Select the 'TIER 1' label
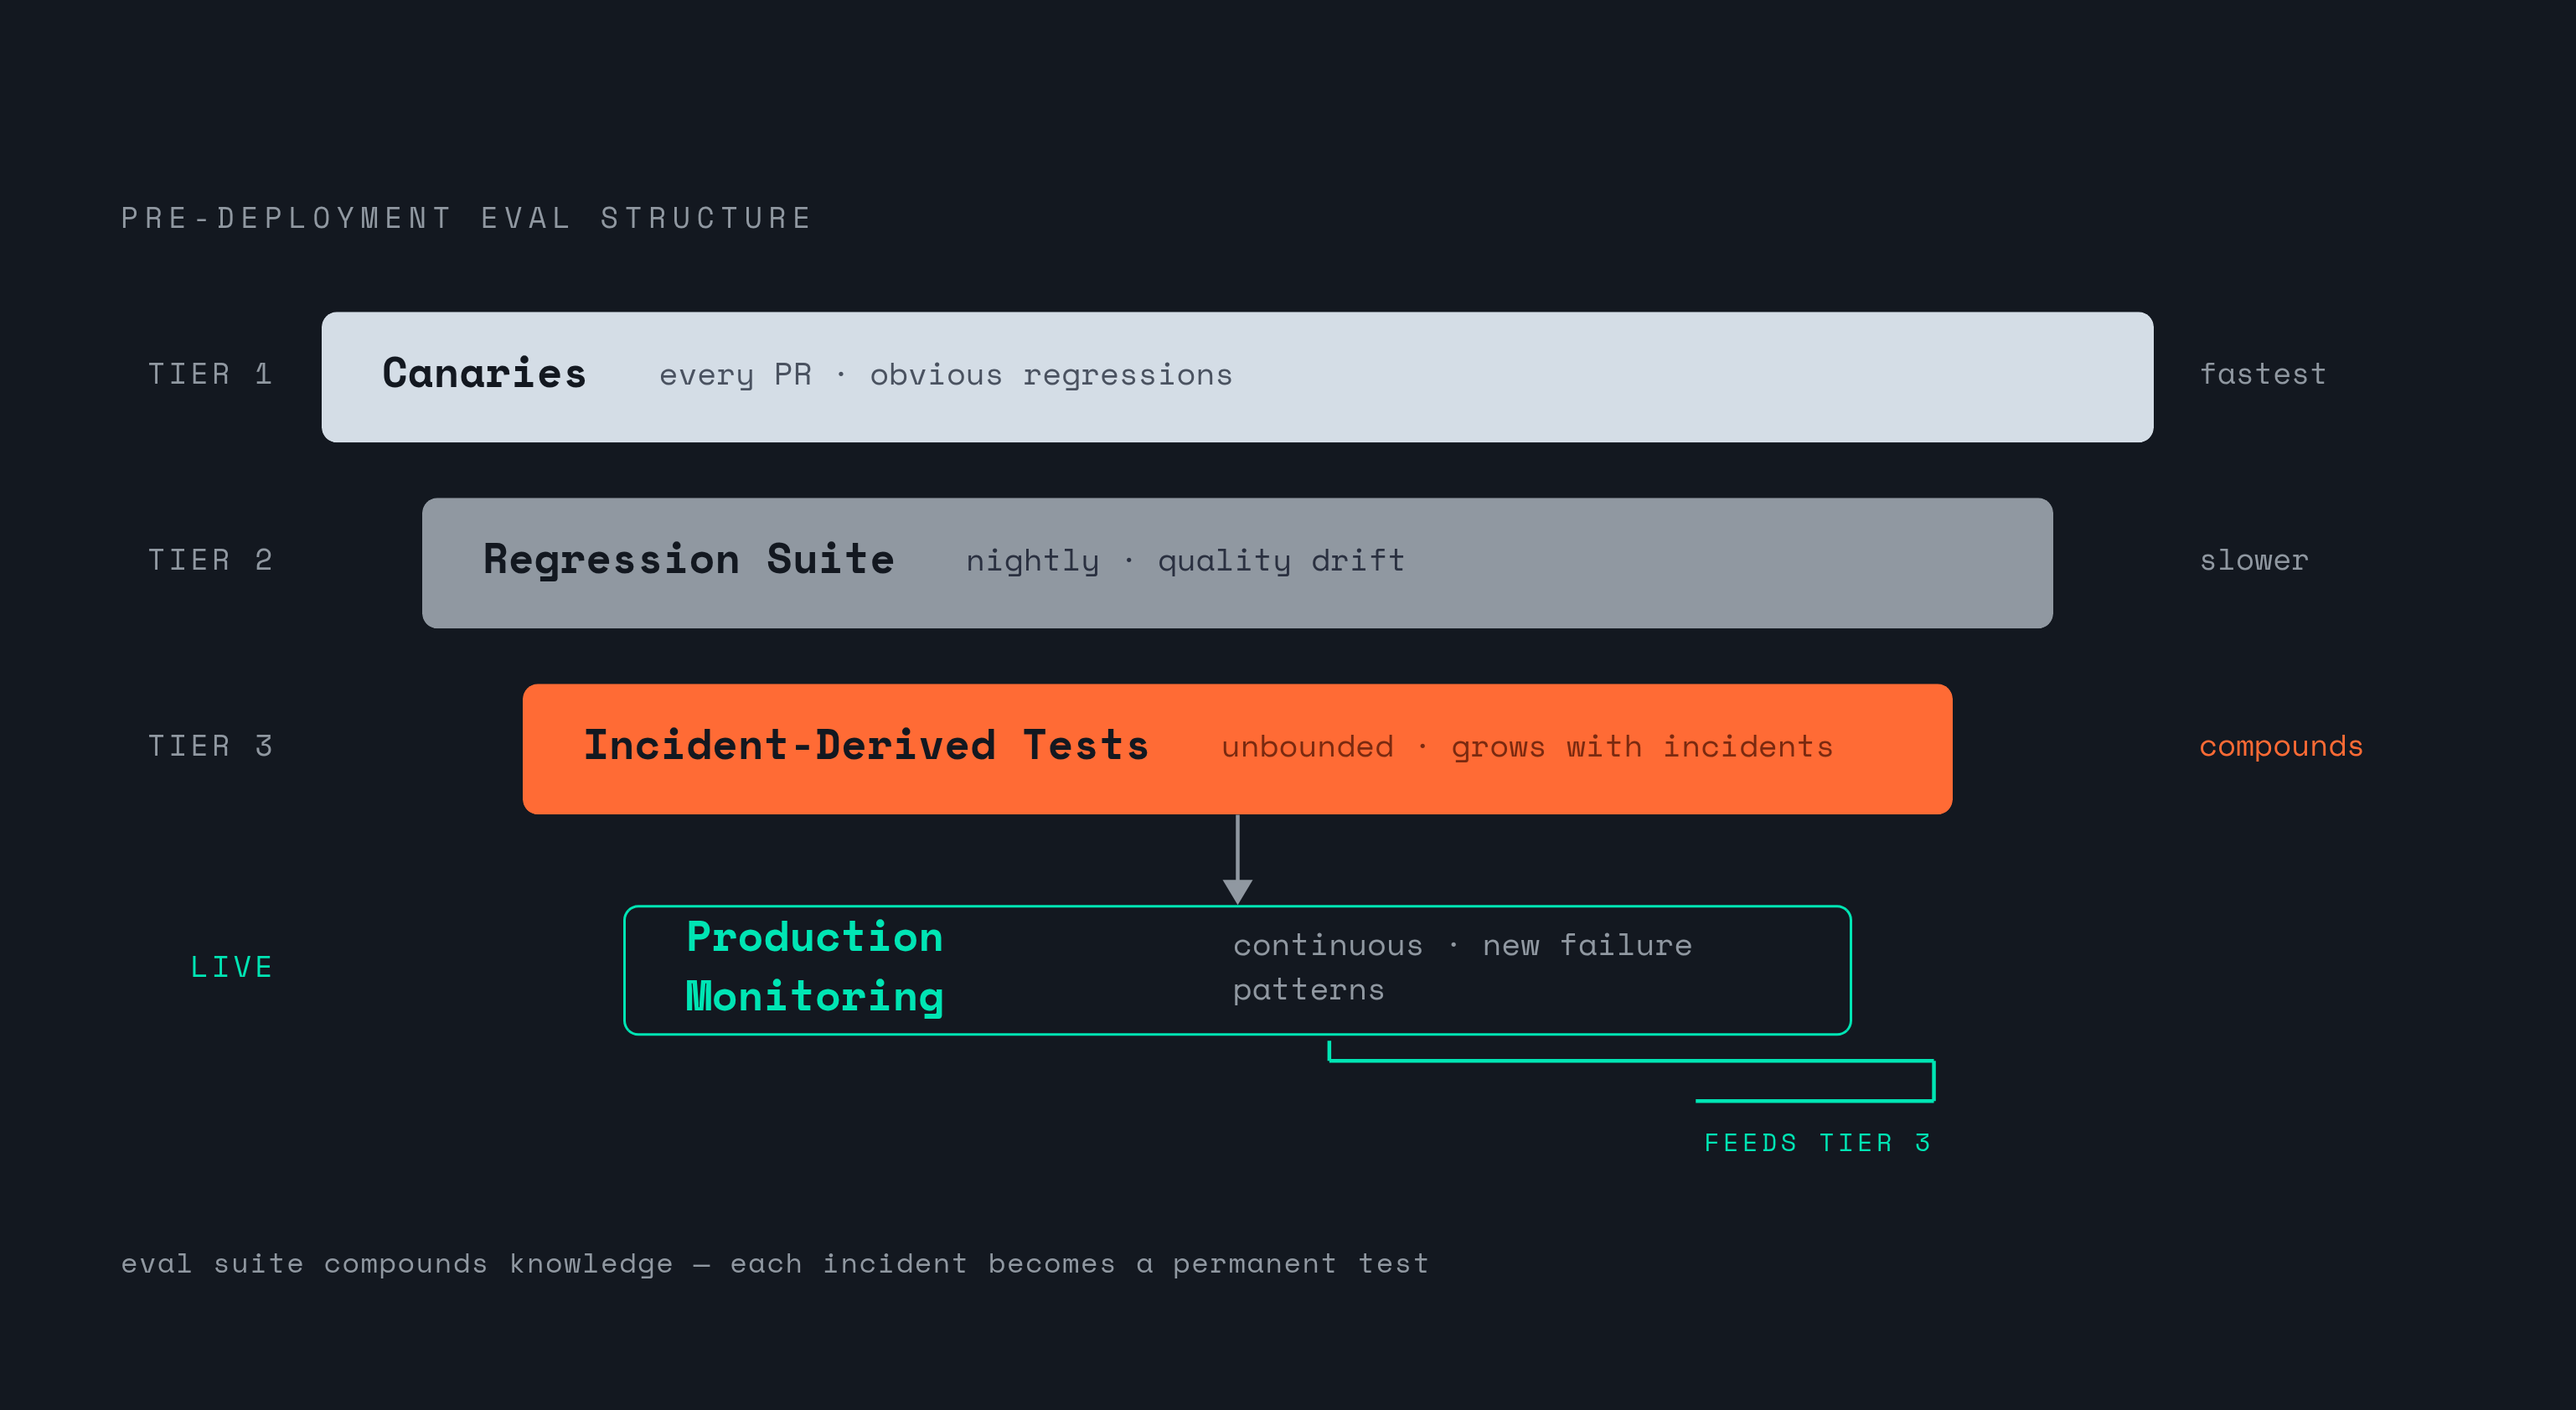Screen dimensions: 2576x1410 210,374
